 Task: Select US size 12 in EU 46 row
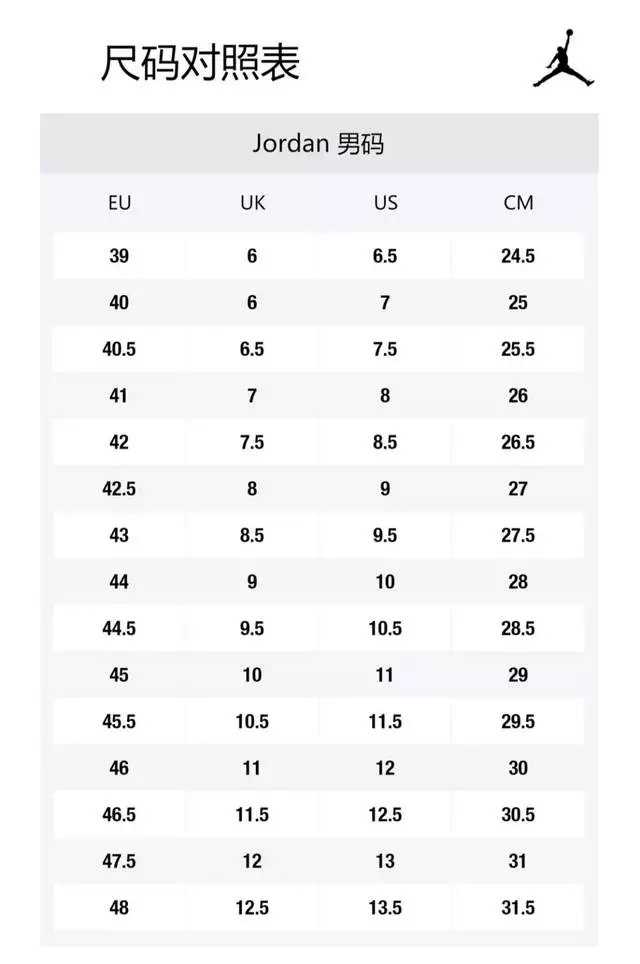pyautogui.click(x=385, y=768)
